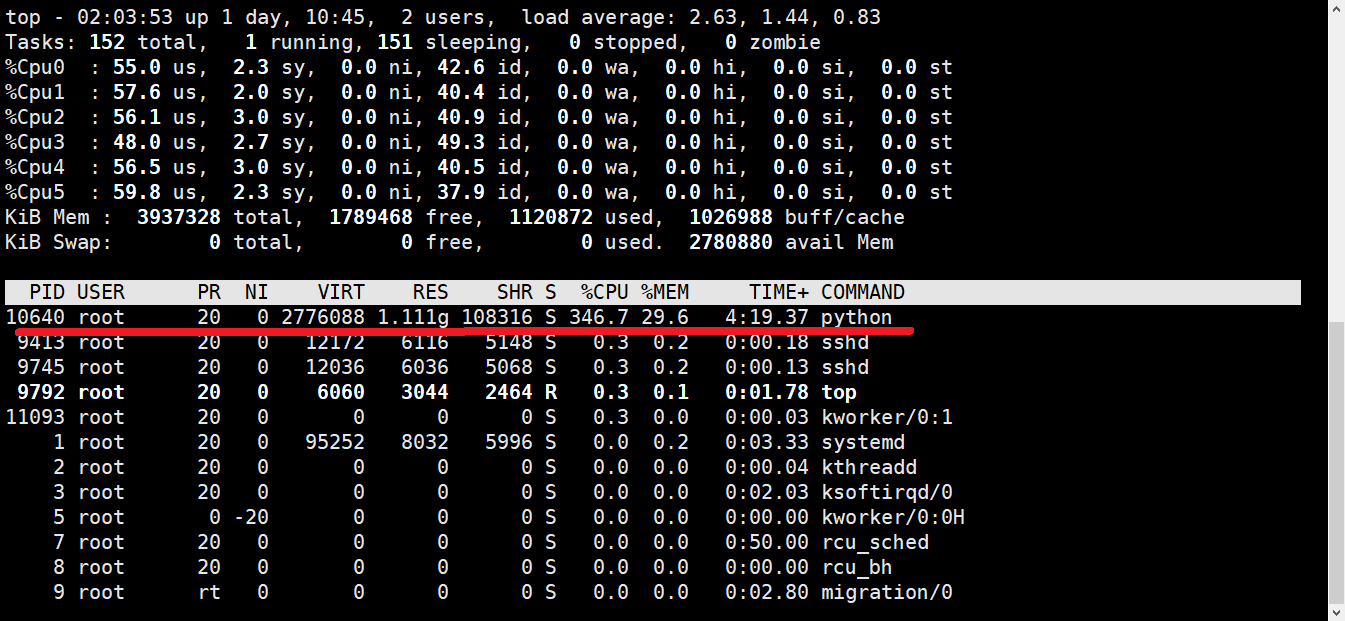Click the 0:50.00 time value
This screenshot has width=1345, height=621.
(767, 542)
